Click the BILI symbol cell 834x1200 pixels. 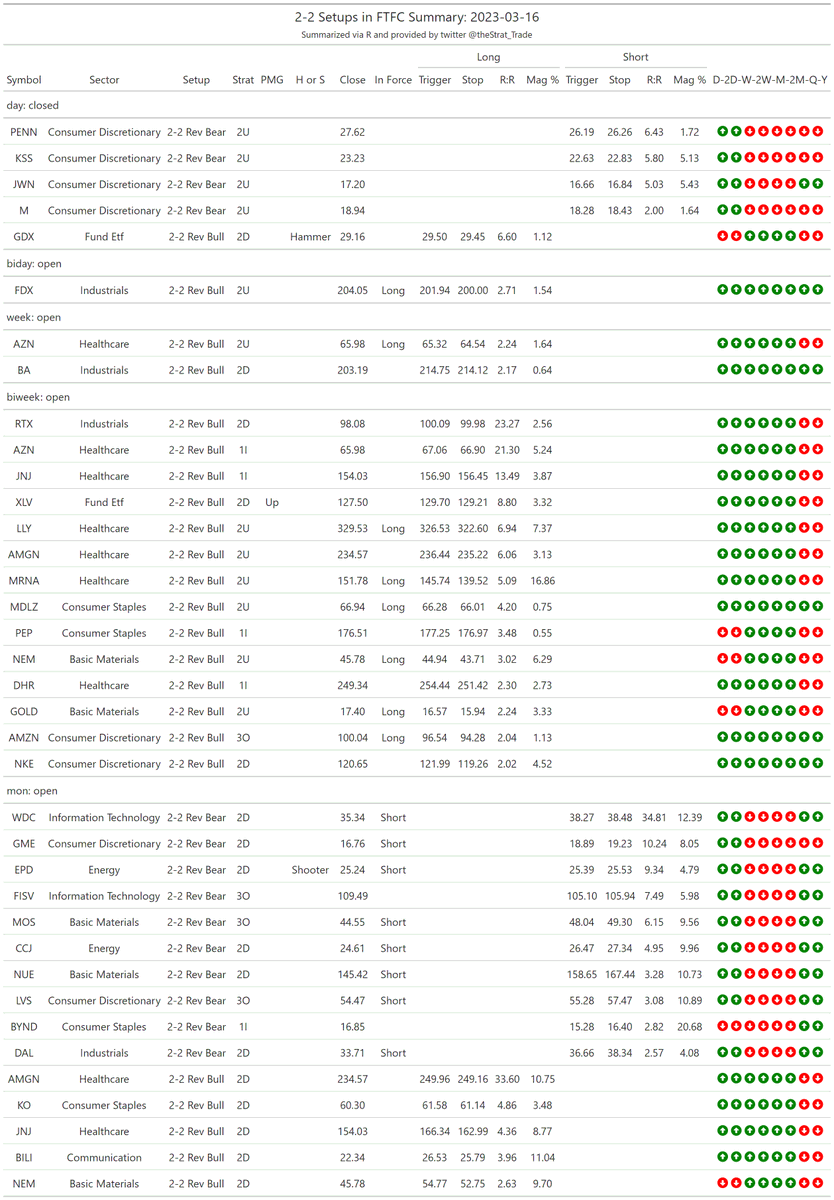point(24,1158)
